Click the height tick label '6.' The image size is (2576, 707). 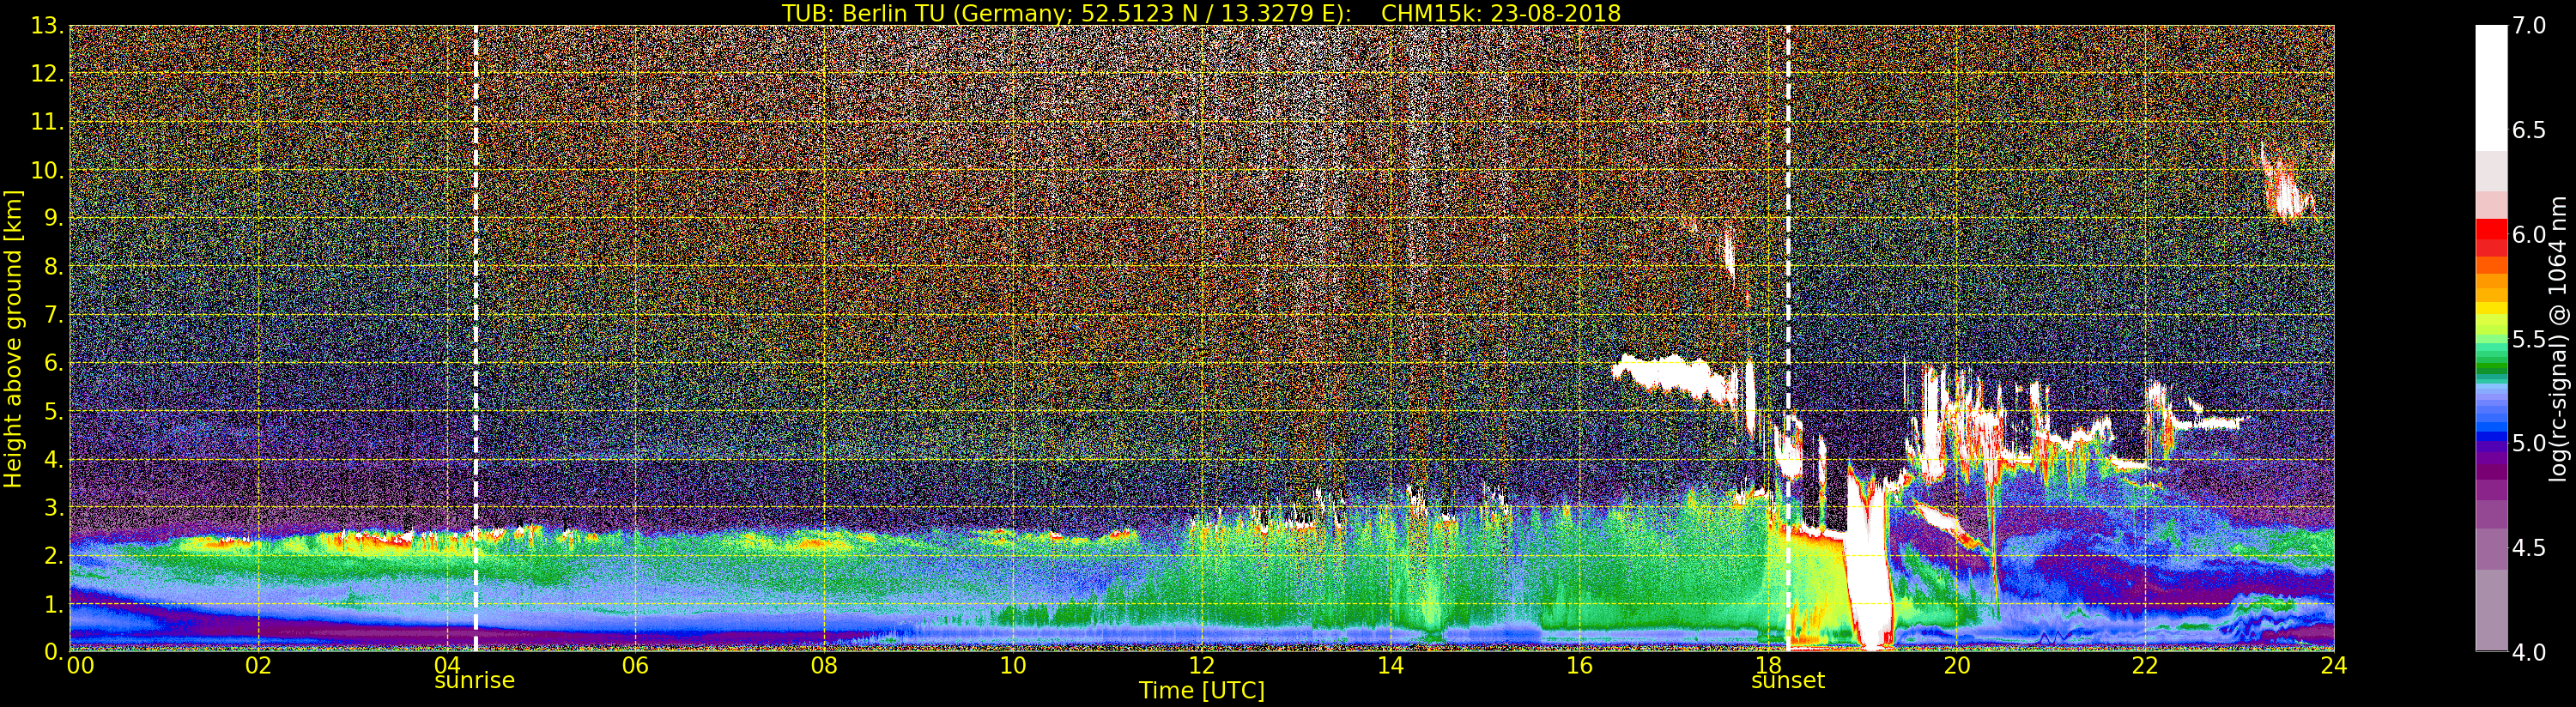point(53,363)
